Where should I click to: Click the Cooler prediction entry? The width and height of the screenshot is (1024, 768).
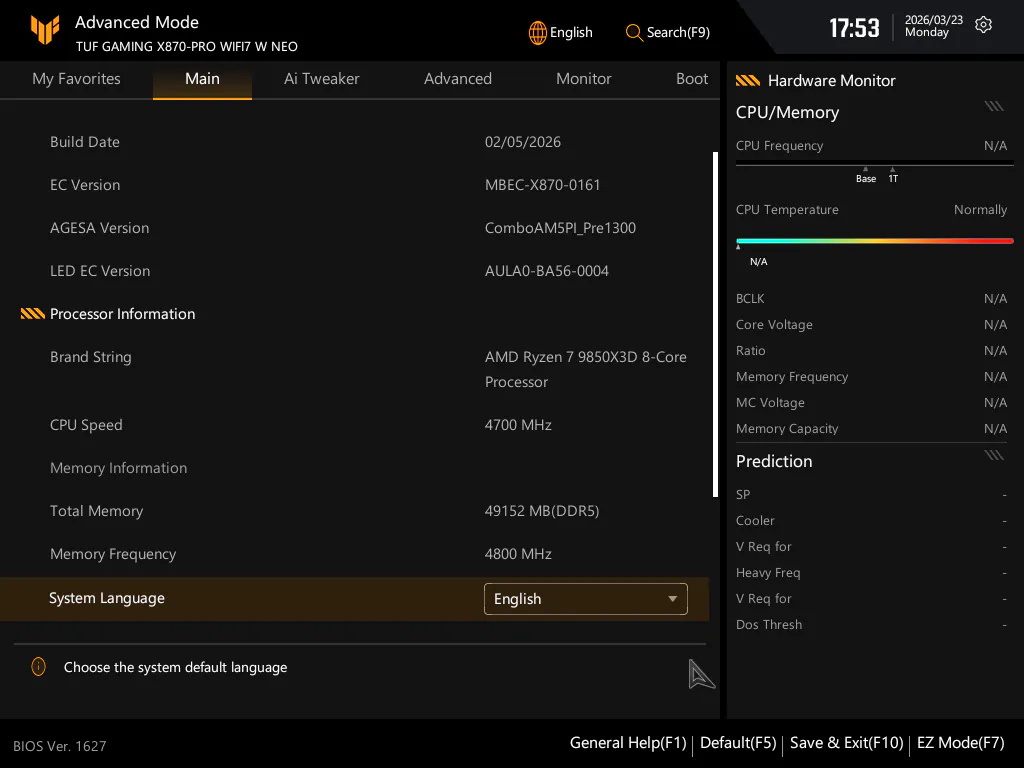(x=755, y=520)
